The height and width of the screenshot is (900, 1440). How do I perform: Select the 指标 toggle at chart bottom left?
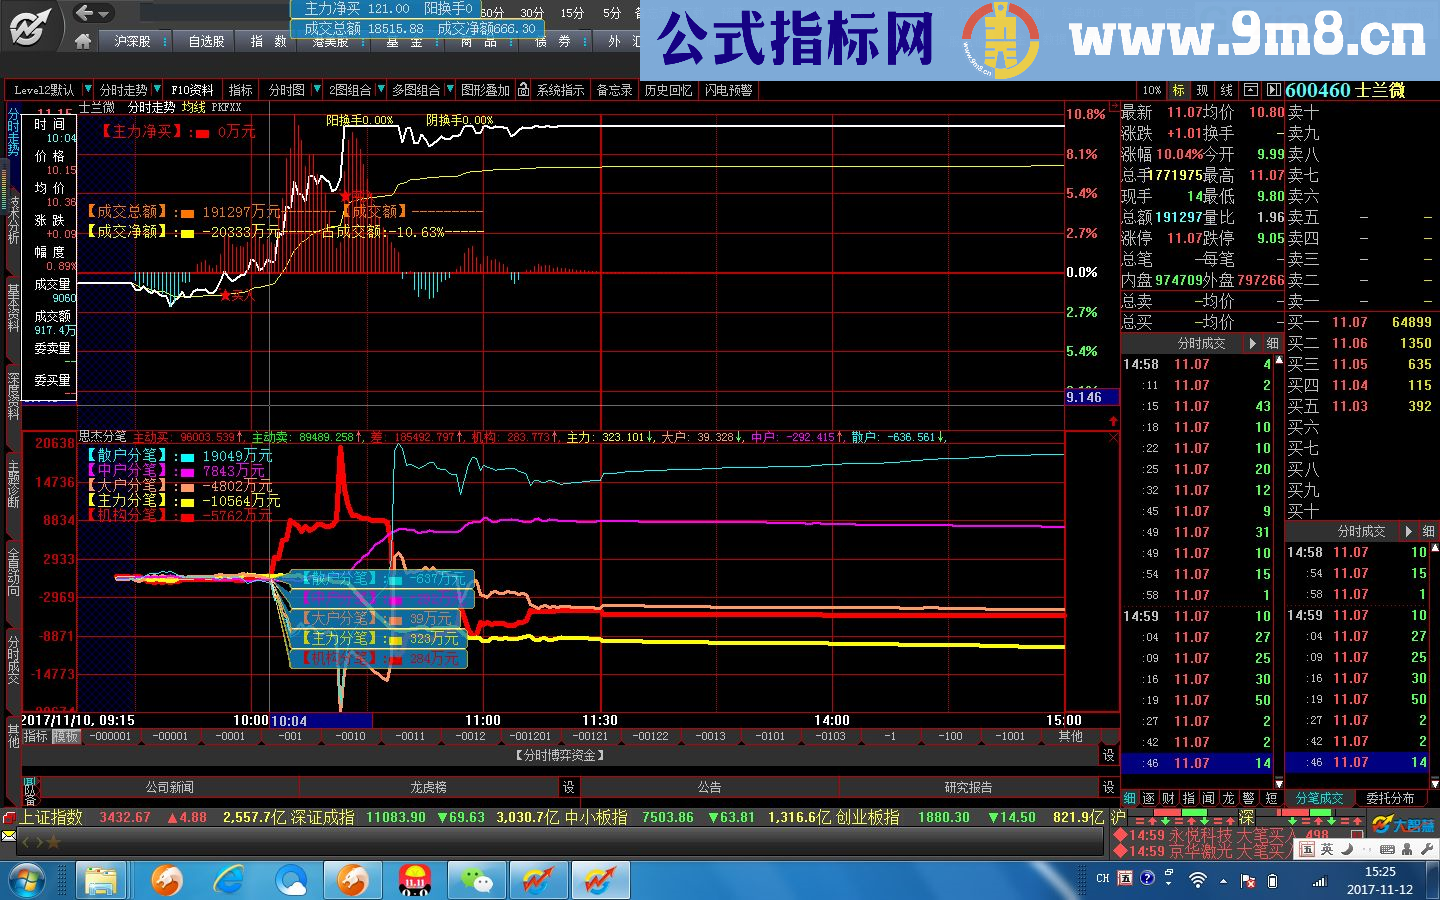pos(35,736)
